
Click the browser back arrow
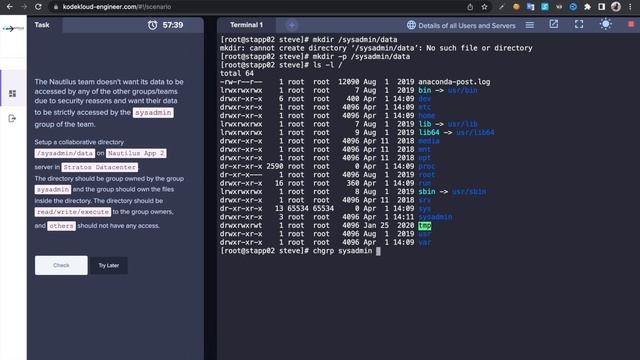[x=10, y=7]
